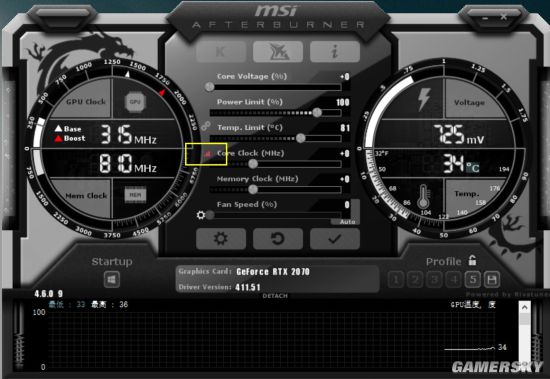
Task: Open settings via the gear button
Action: tap(221, 239)
